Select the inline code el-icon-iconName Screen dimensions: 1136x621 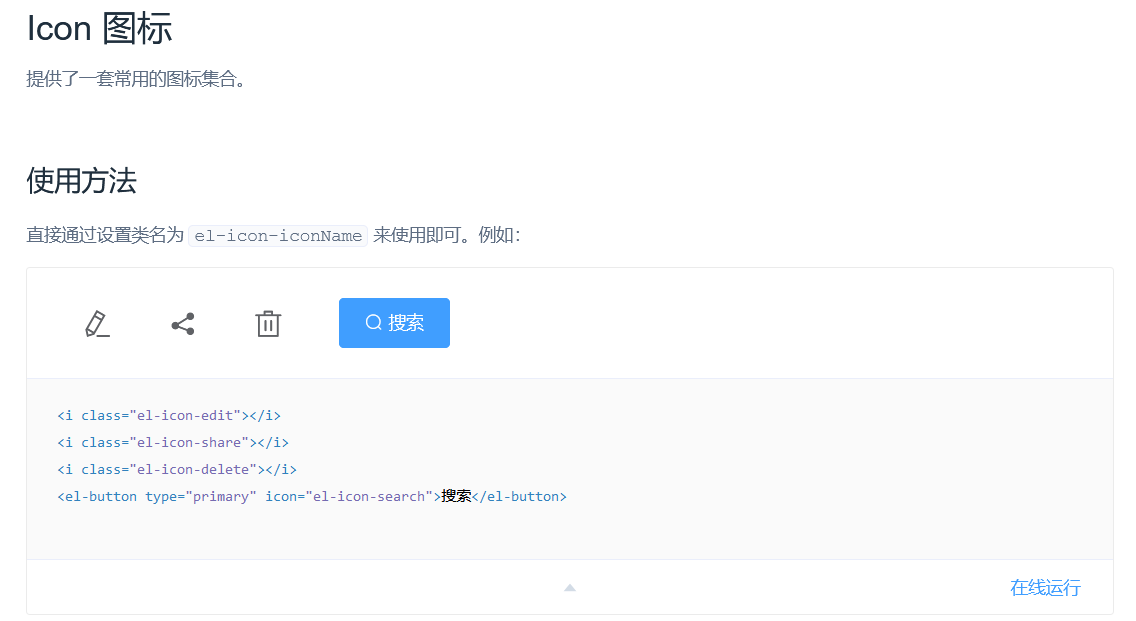click(278, 236)
